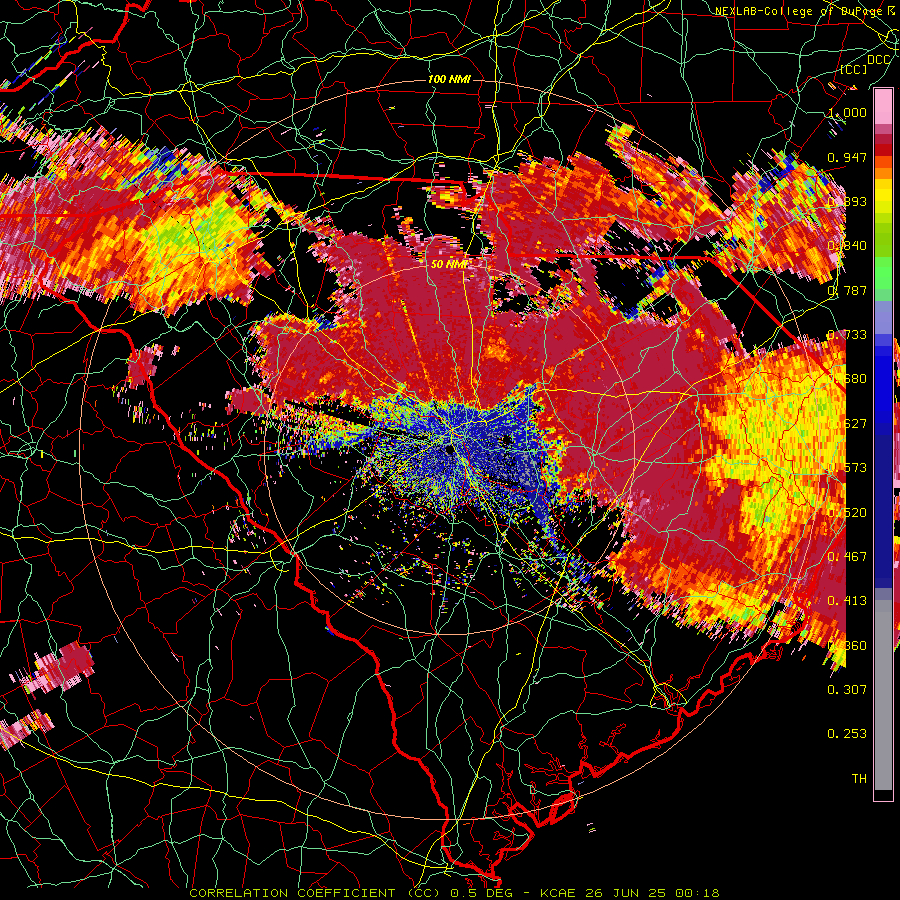Click the 0.733 legend value

point(847,335)
